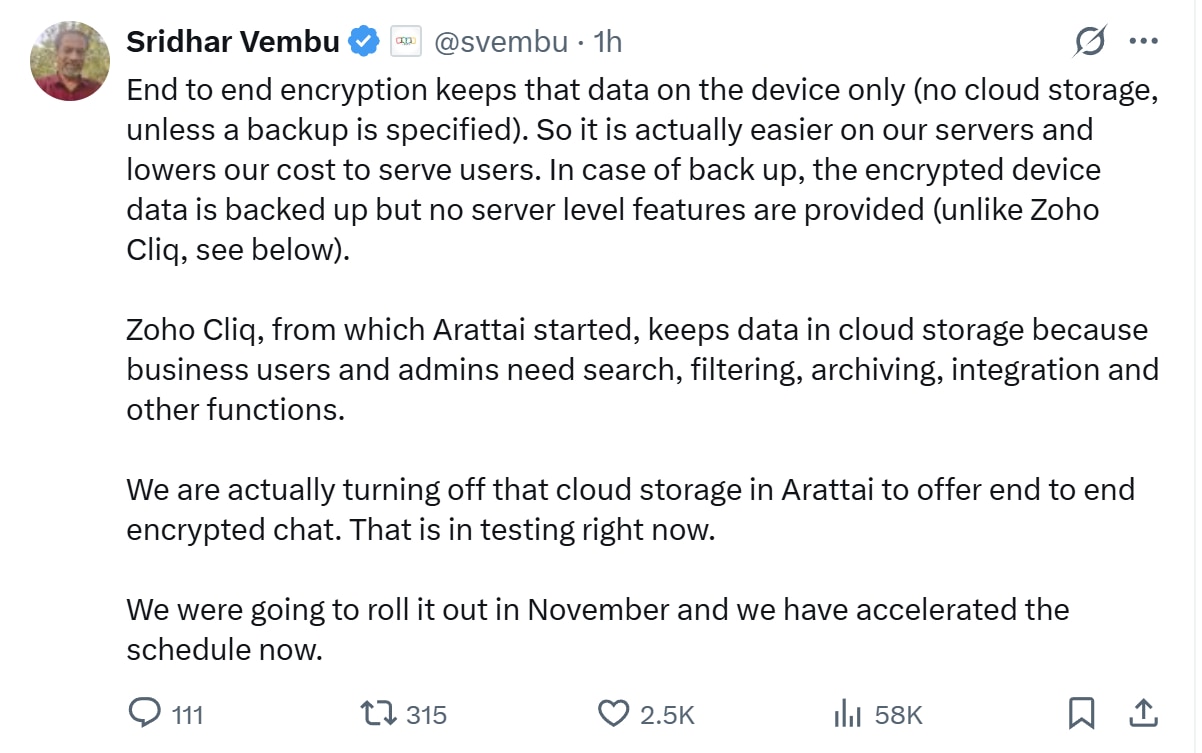Click the 1h post timestamp
1202x753 pixels.
[607, 41]
